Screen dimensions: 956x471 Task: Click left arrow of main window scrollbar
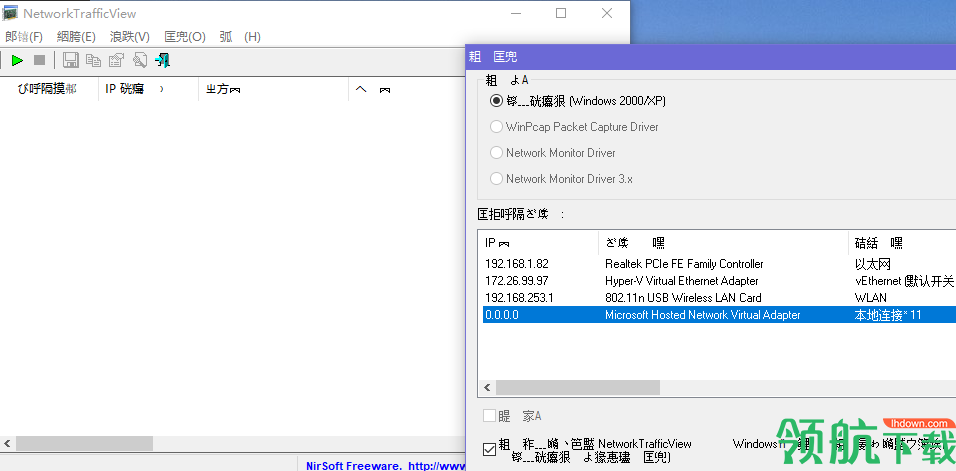(x=7, y=443)
